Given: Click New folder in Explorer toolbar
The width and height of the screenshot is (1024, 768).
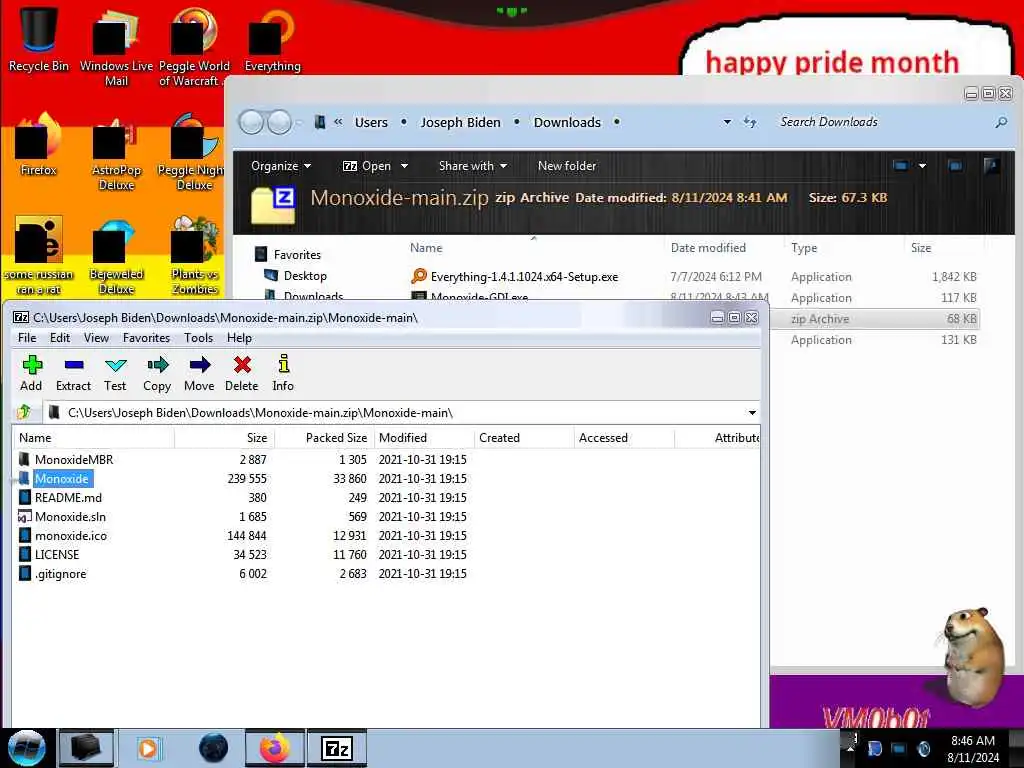Looking at the screenshot, I should 567,166.
